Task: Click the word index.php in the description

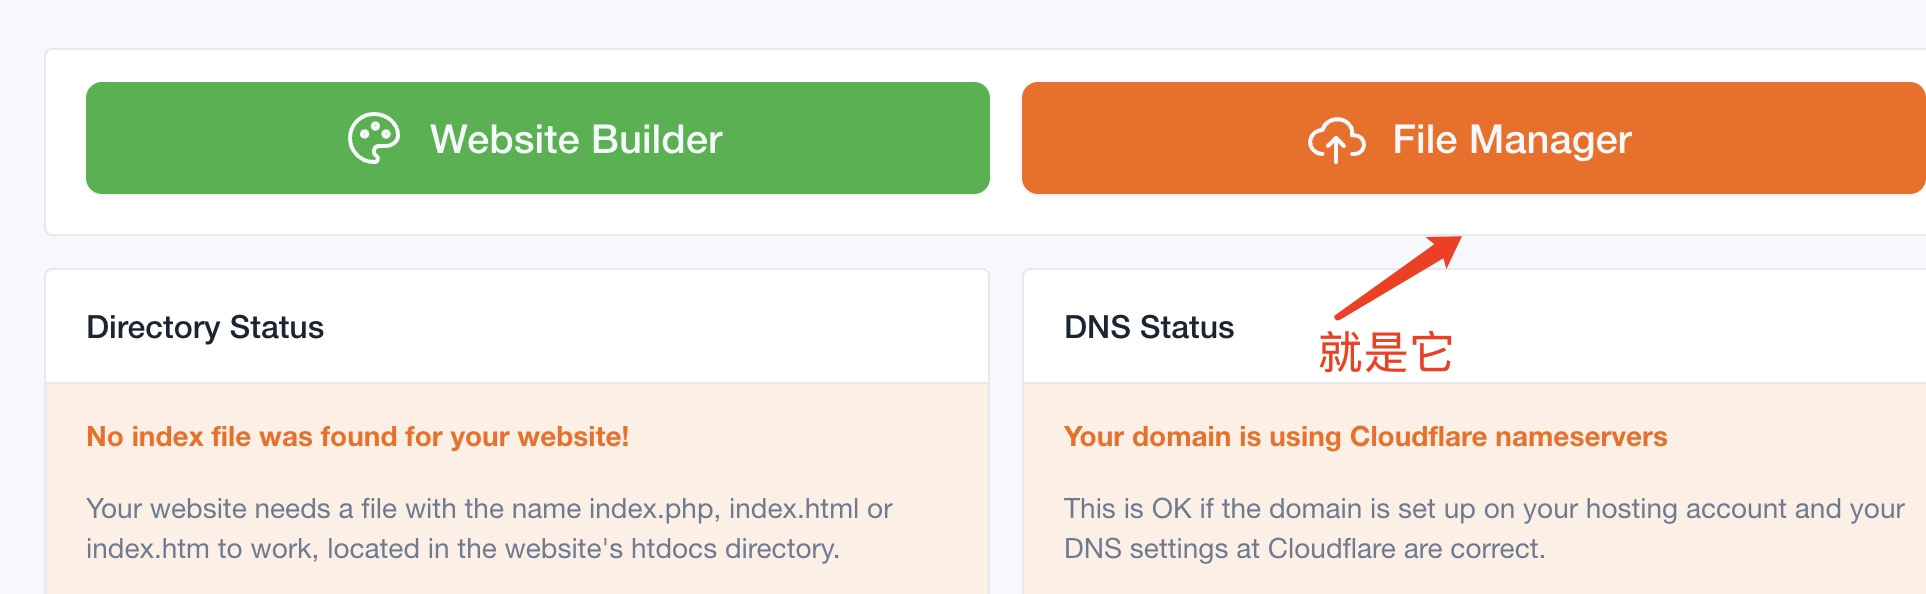Action: point(654,509)
